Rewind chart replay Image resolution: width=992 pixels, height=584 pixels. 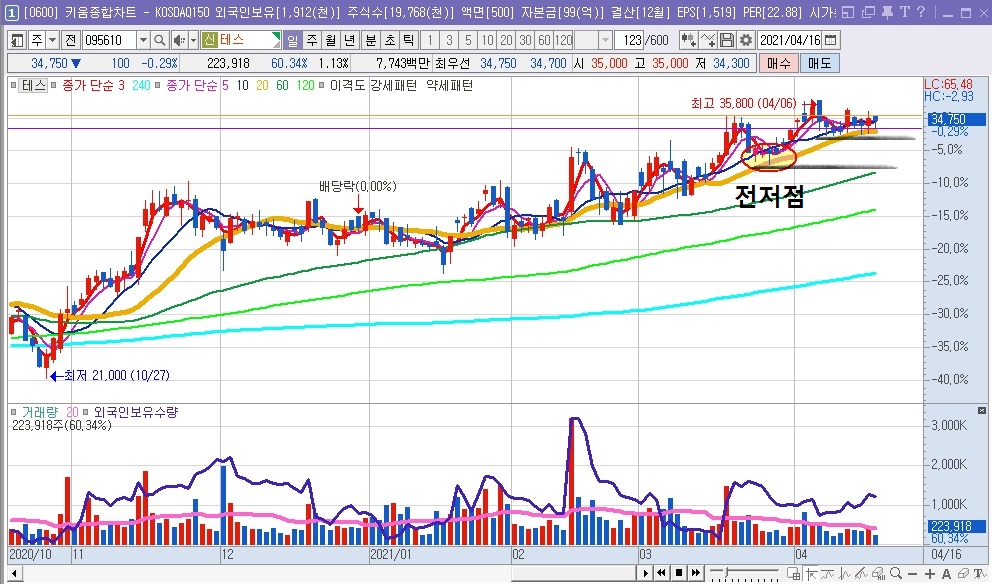(662, 573)
